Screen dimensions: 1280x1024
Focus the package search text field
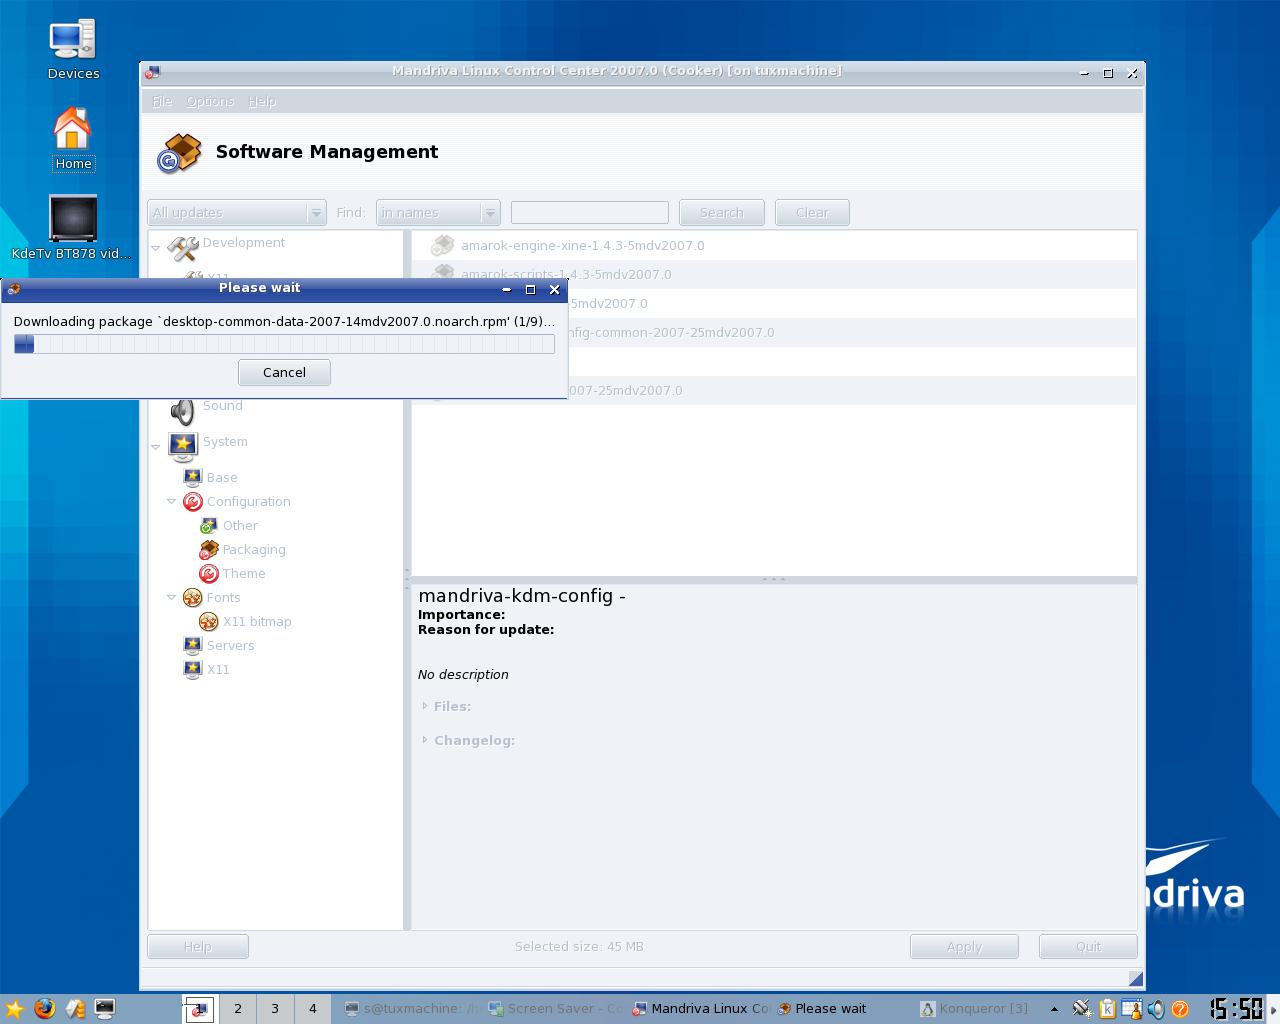[590, 213]
